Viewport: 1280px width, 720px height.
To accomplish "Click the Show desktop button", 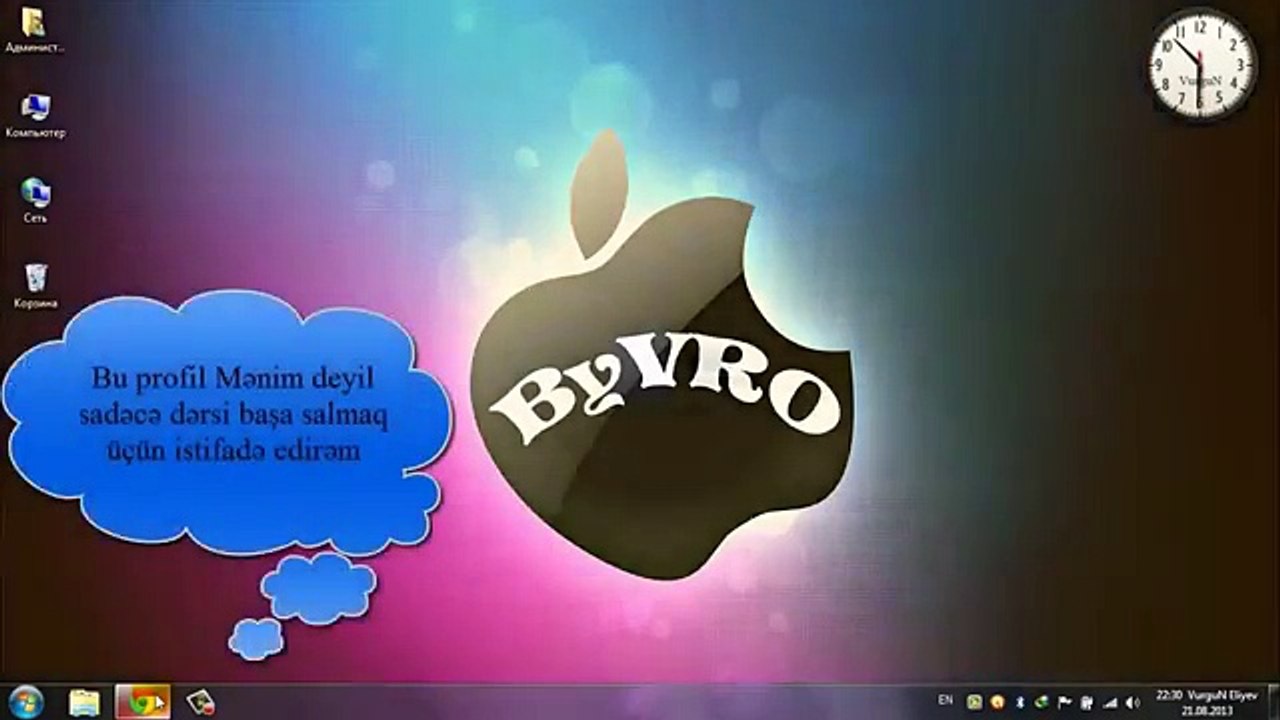I will point(1273,702).
